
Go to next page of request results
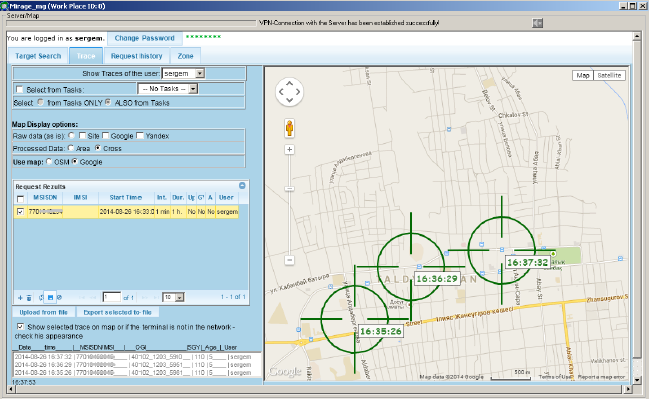[144, 297]
